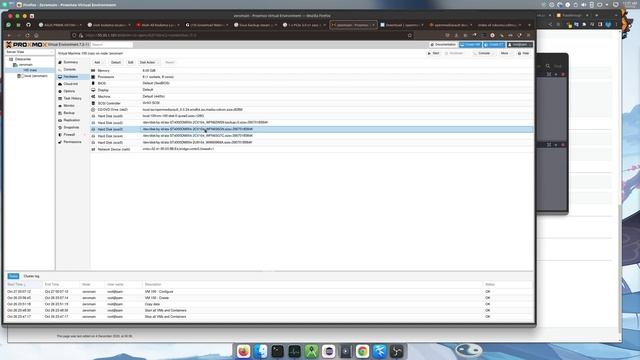Switch to the Cluster log tab

click(x=31, y=276)
